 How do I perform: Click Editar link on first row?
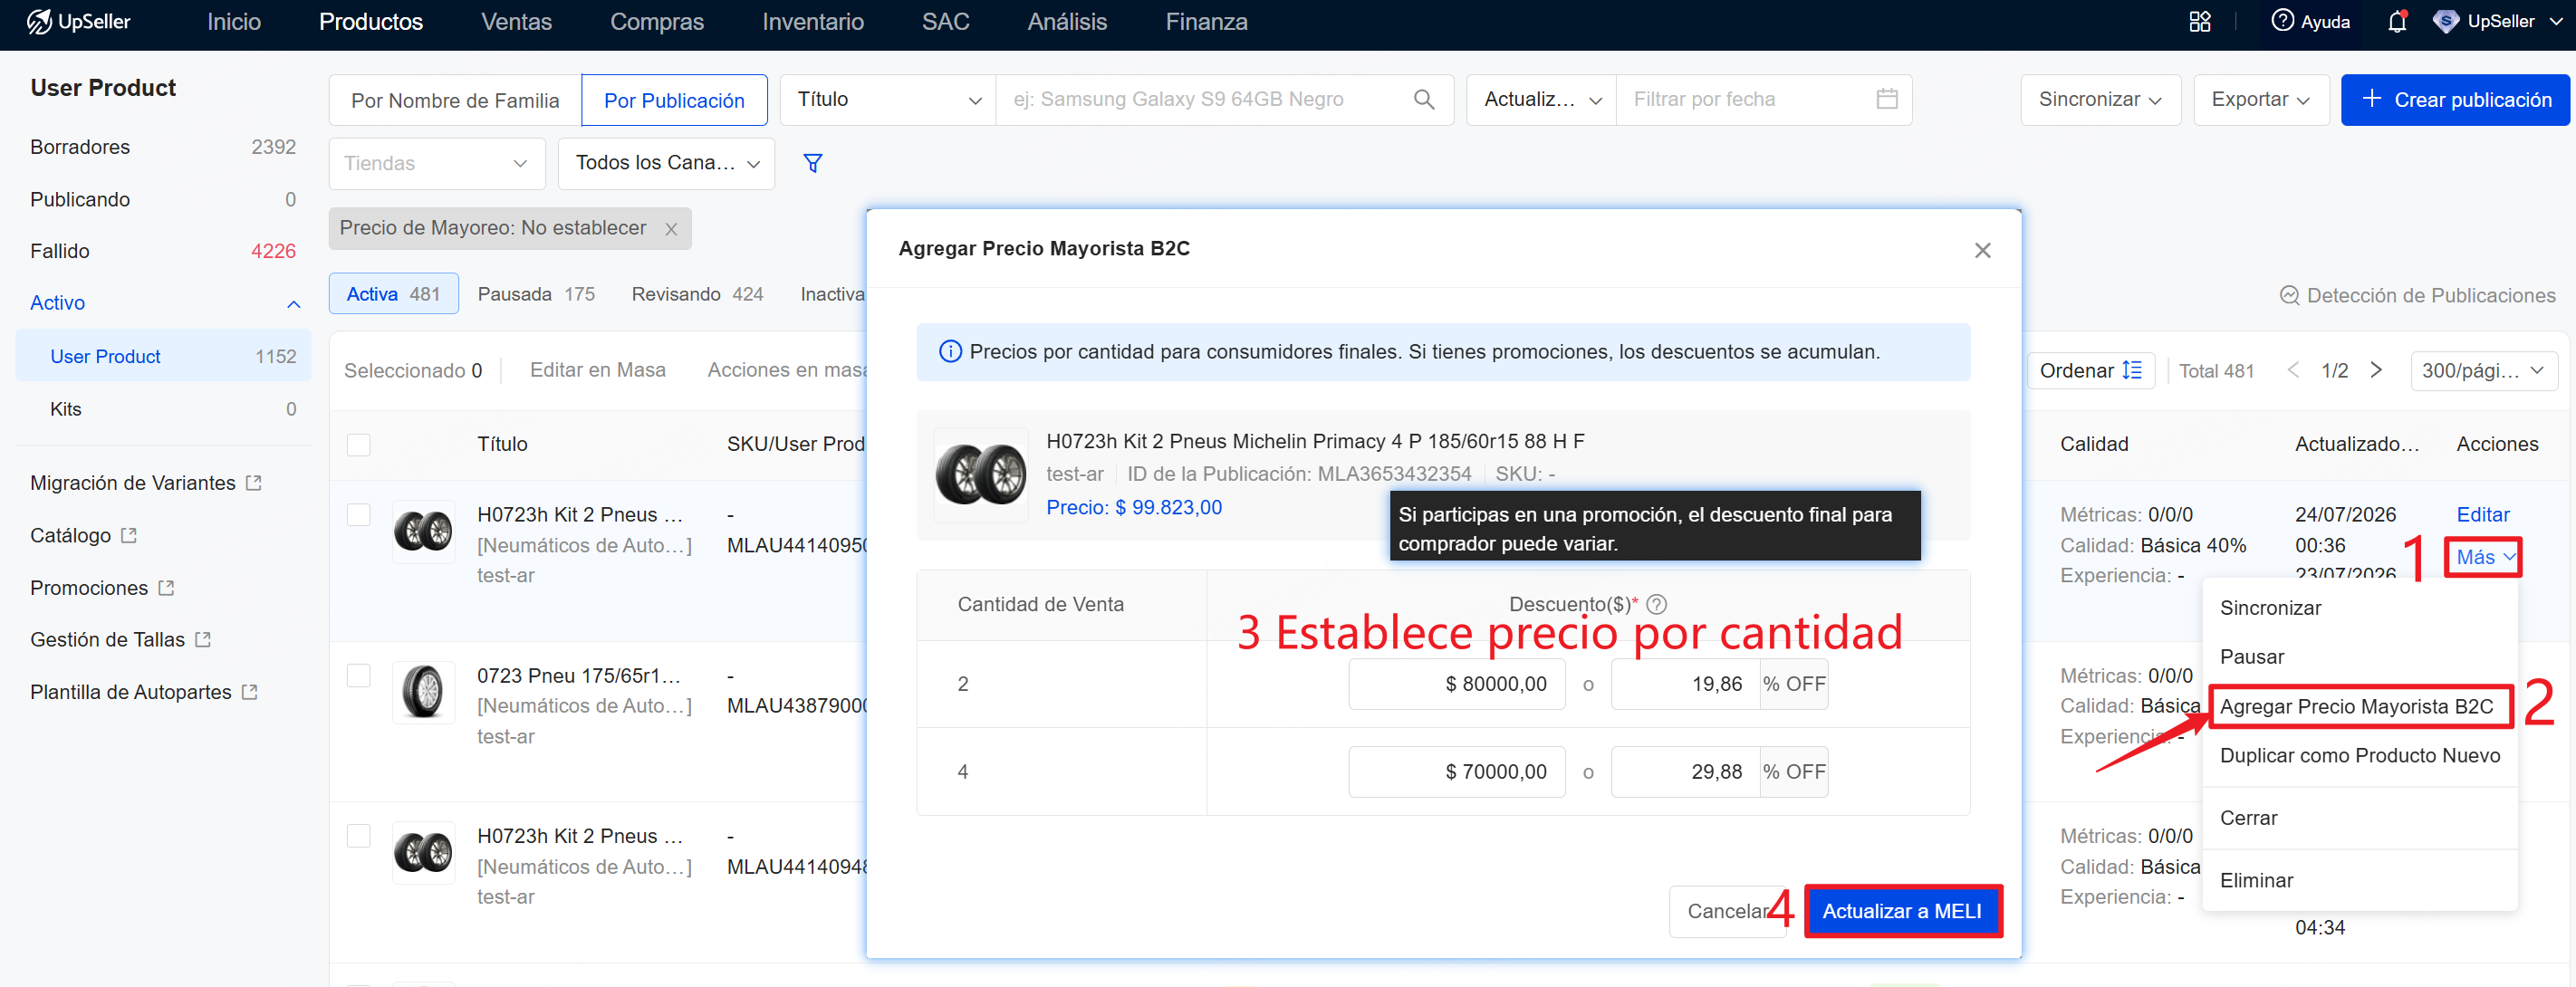2483,514
